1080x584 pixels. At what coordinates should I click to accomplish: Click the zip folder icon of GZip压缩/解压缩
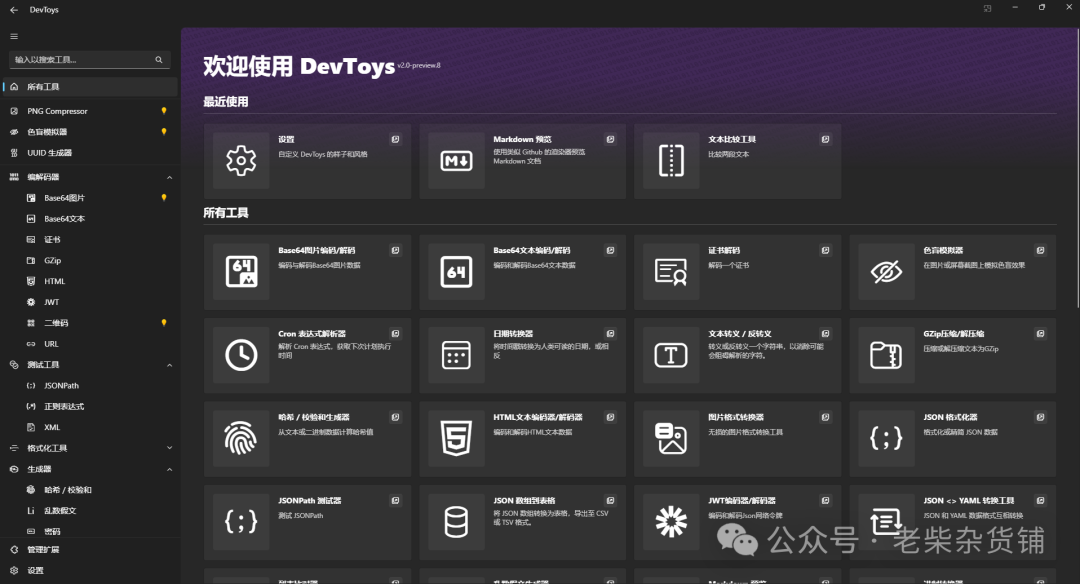pyautogui.click(x=886, y=355)
